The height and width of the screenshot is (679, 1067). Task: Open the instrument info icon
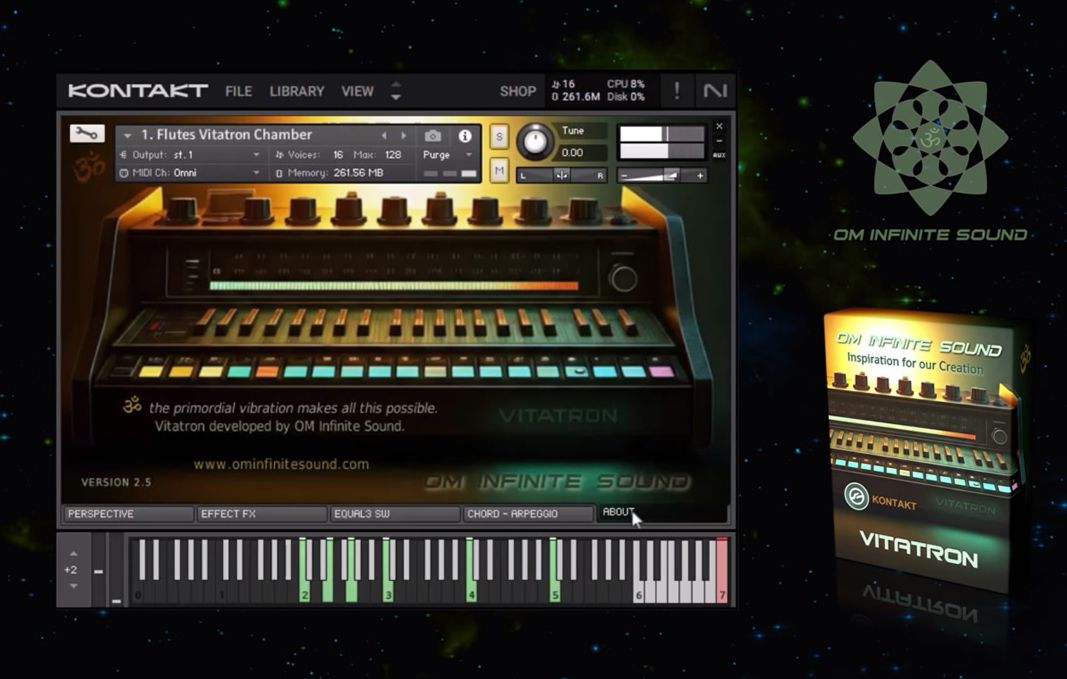click(465, 136)
